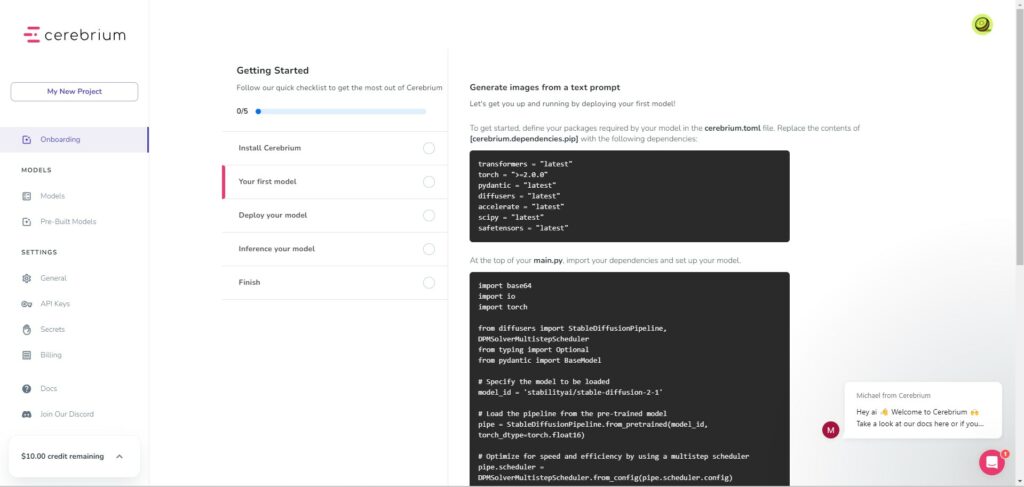The image size is (1024, 487).
Task: Open the user avatar menu
Action: tap(982, 25)
